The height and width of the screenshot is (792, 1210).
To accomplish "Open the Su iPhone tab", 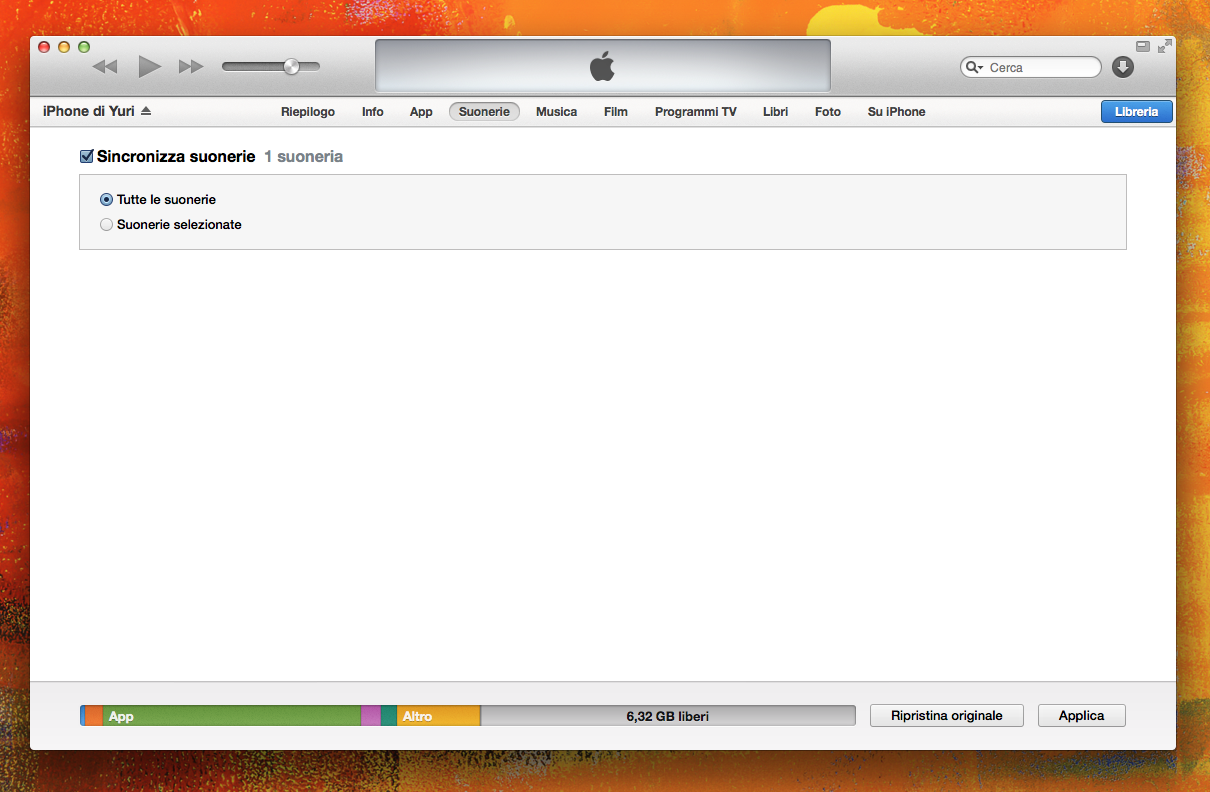I will (x=896, y=112).
